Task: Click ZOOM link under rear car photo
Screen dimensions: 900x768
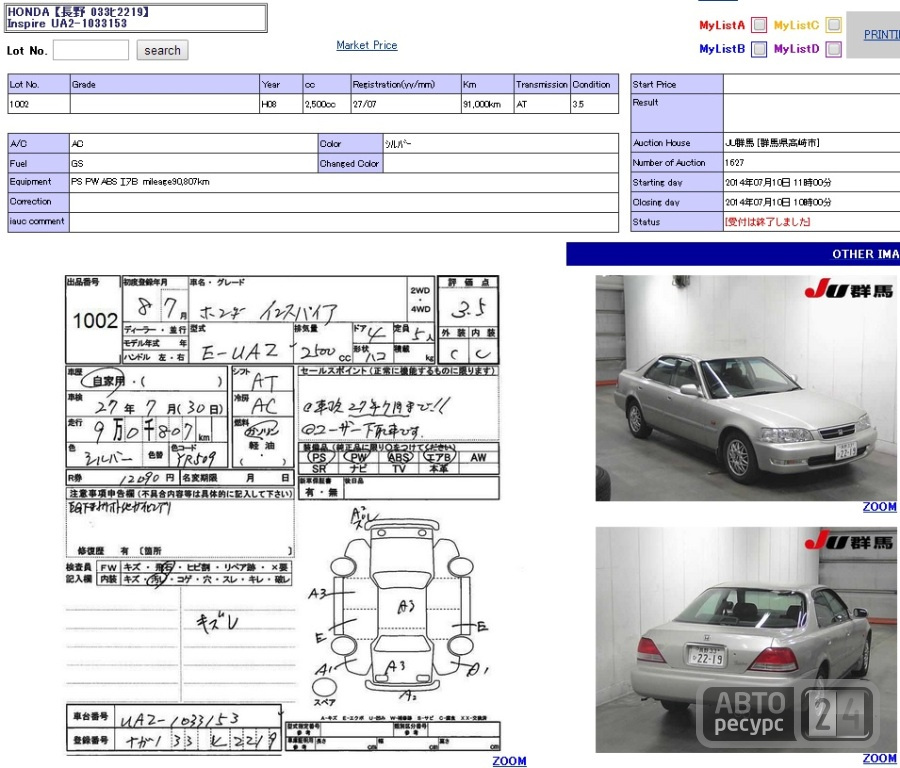Action: [879, 758]
